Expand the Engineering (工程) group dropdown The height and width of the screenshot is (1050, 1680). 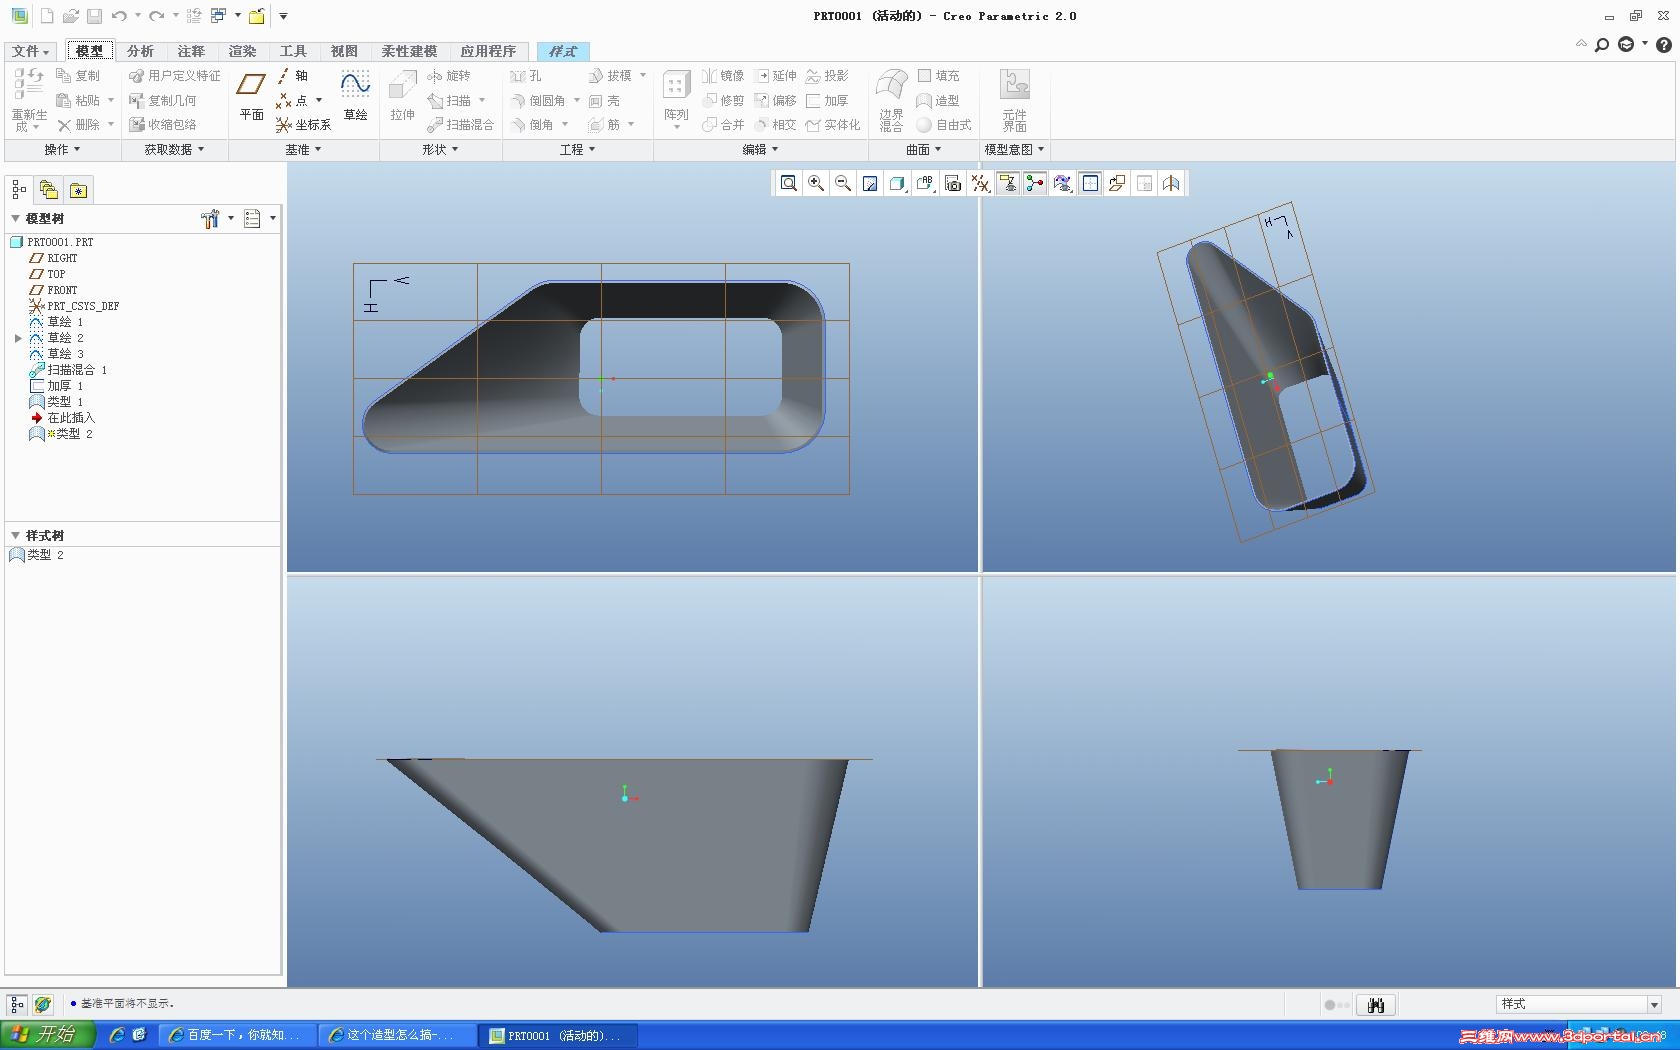577,149
